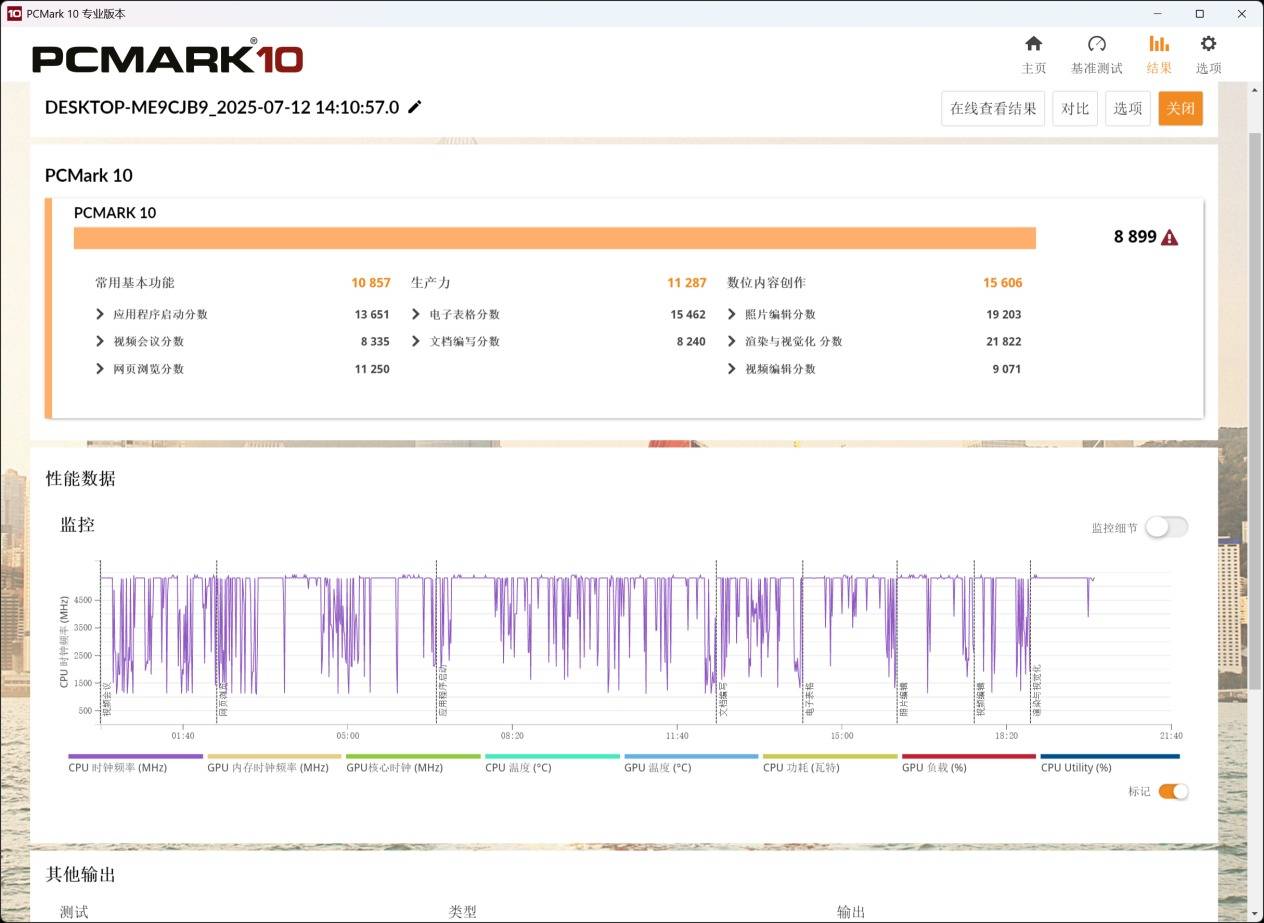Screen dimensions: 1264x923
Task: Click the PCMark 10 logo
Action: (168, 57)
